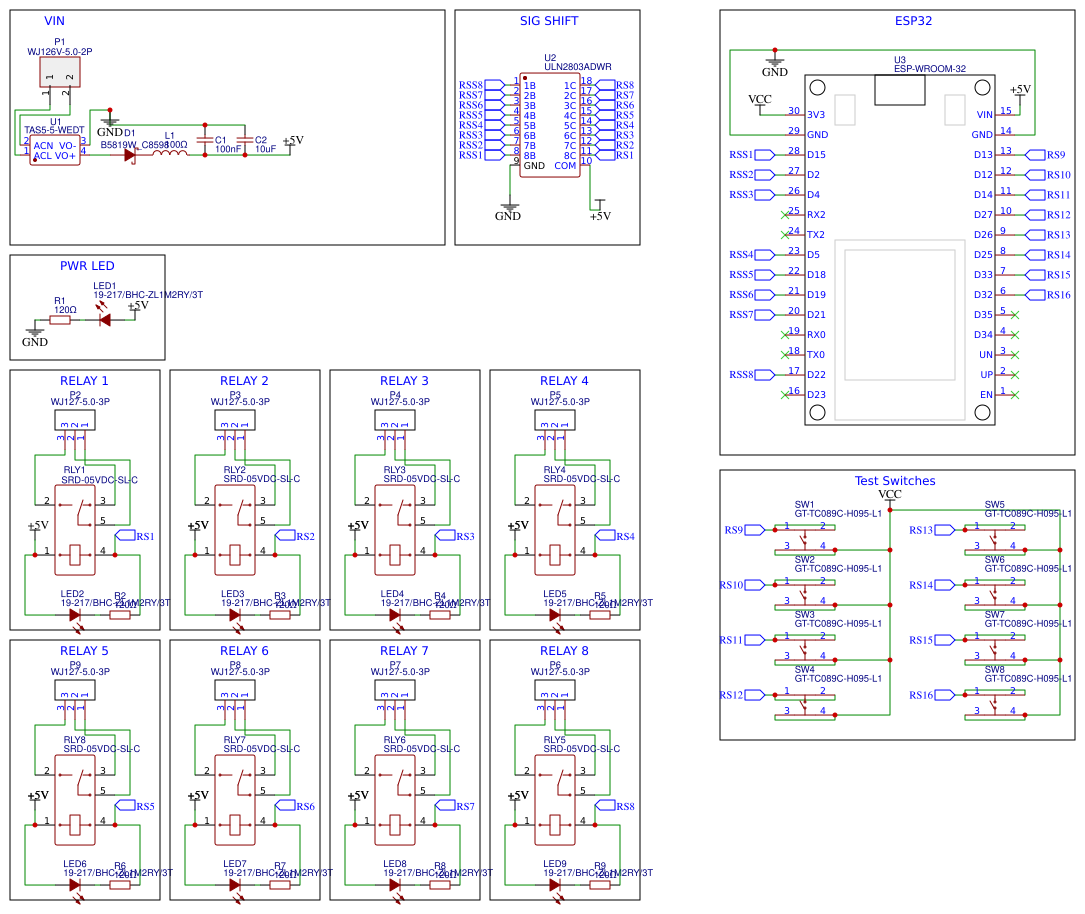Select the "SIG SHIFT" block title
Screen dimensions: 1085x914
549,21
